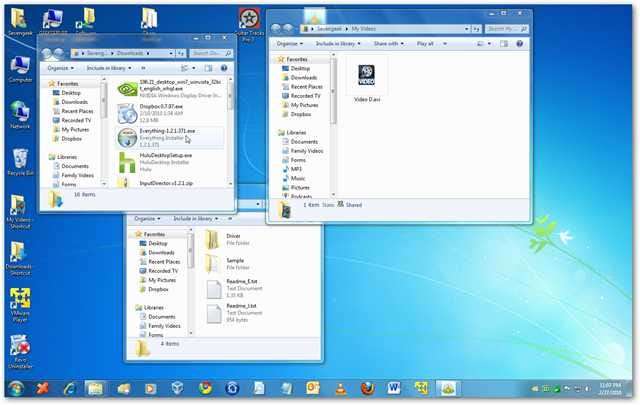Select Everything-1.2.1.371.exe in Downloads
The height and width of the screenshot is (405, 640).
point(171,138)
